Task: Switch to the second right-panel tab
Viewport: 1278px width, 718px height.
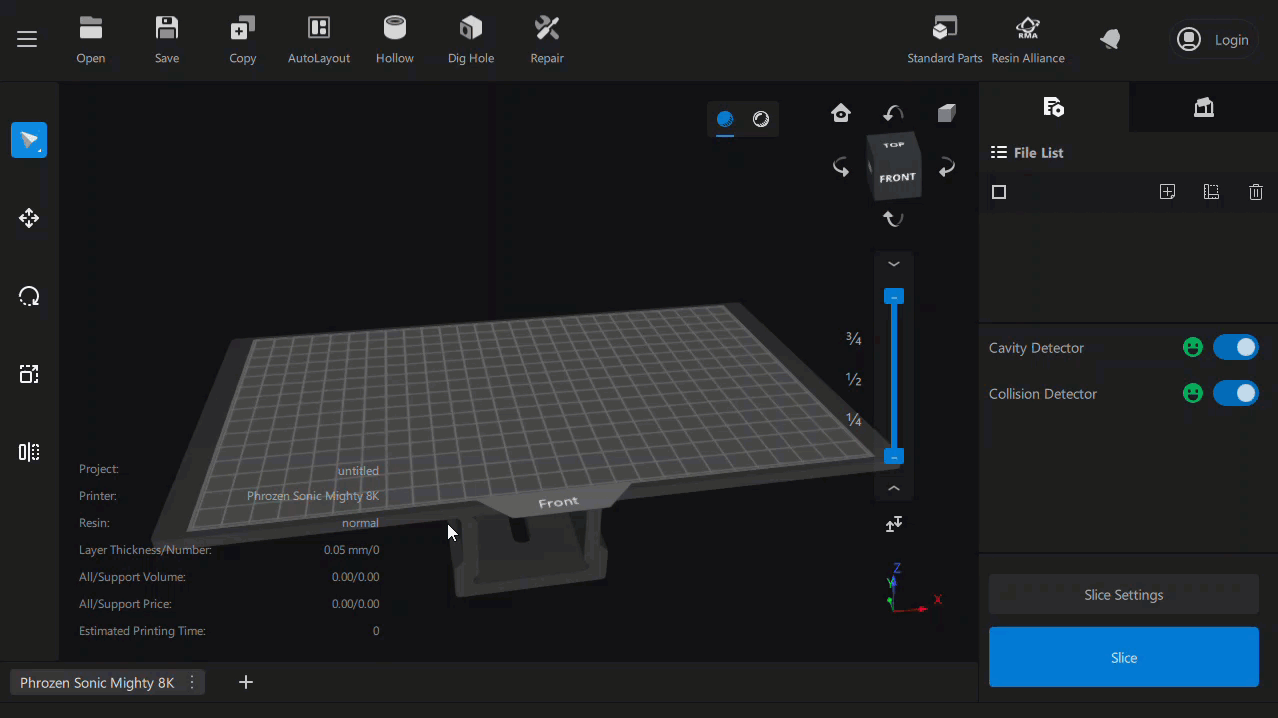Action: coord(1203,107)
